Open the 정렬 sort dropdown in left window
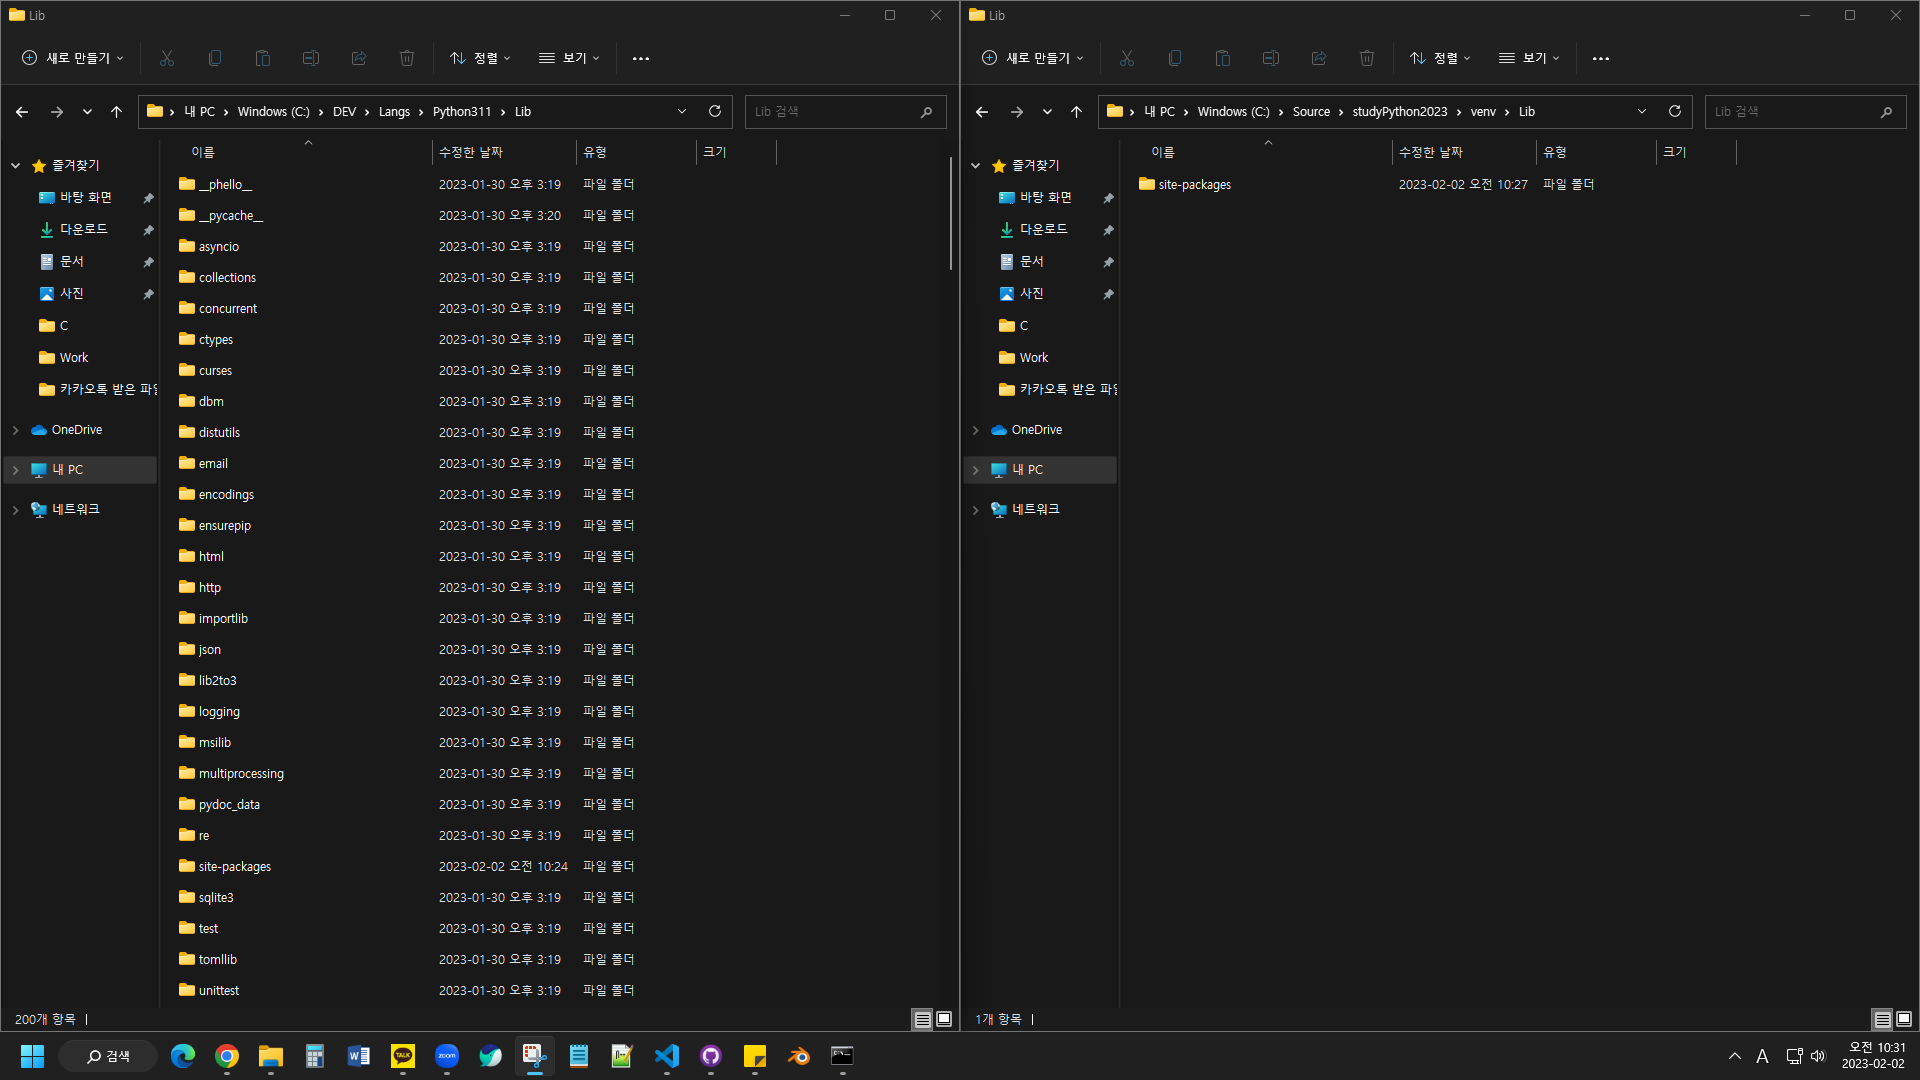1920x1080 pixels. pos(481,58)
